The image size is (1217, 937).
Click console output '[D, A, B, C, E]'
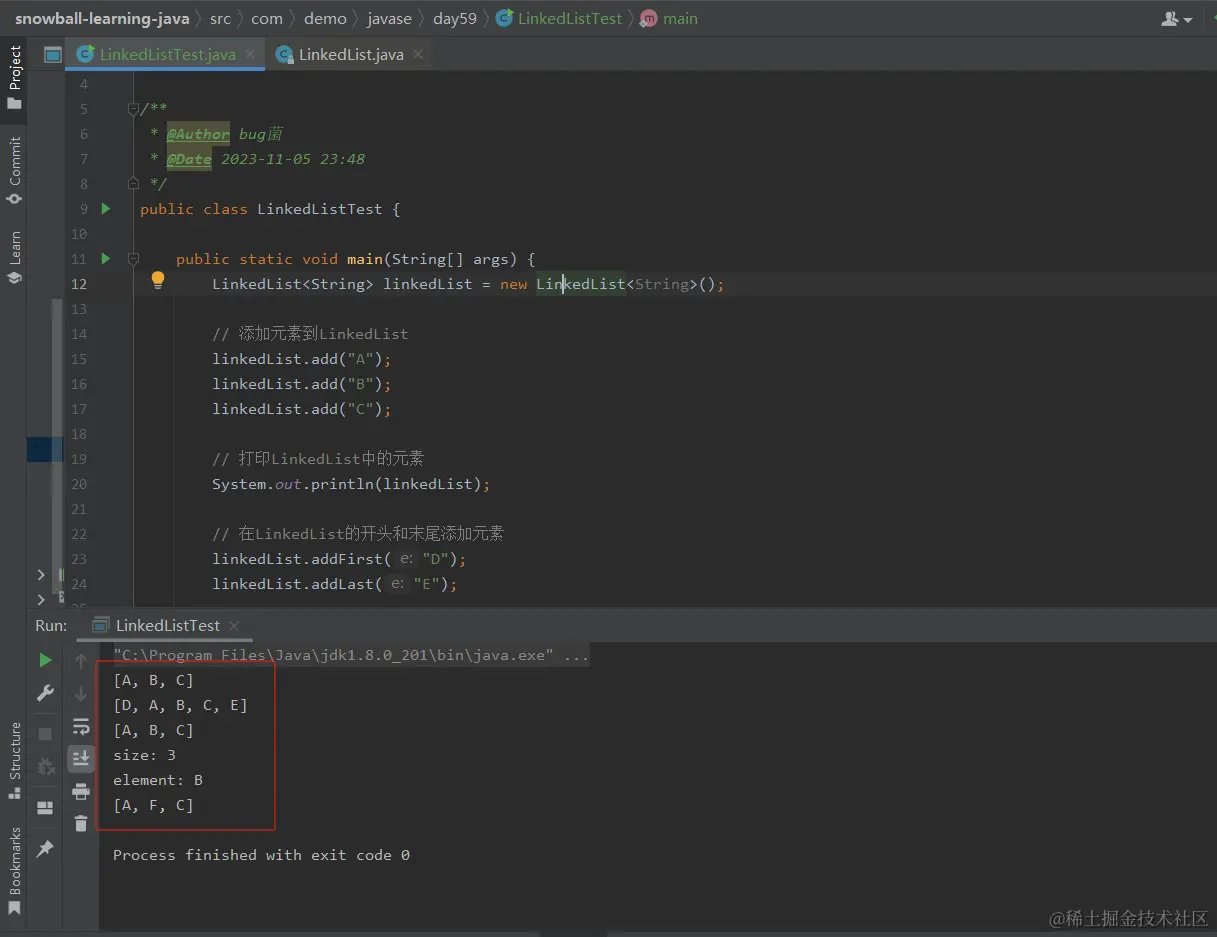180,705
